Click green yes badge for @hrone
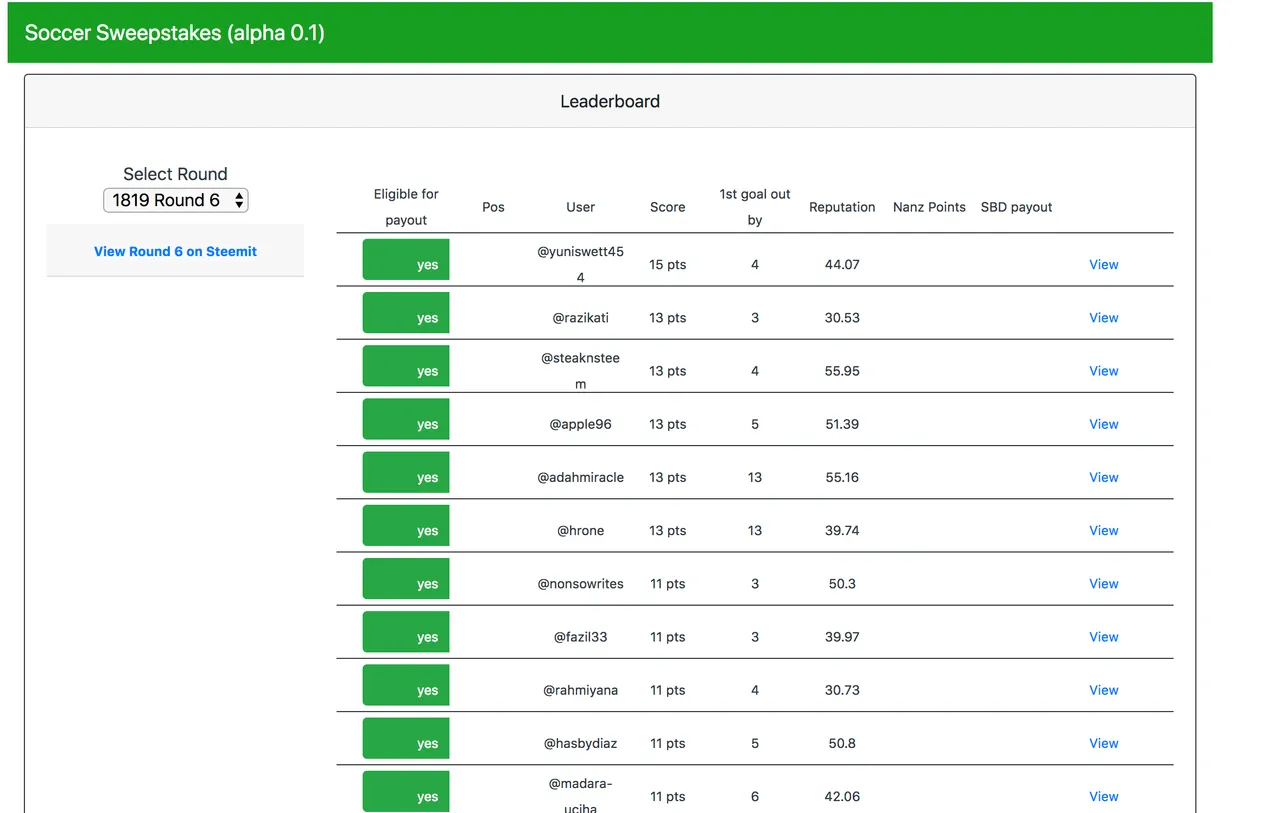Image resolution: width=1280 pixels, height=813 pixels. pos(406,525)
